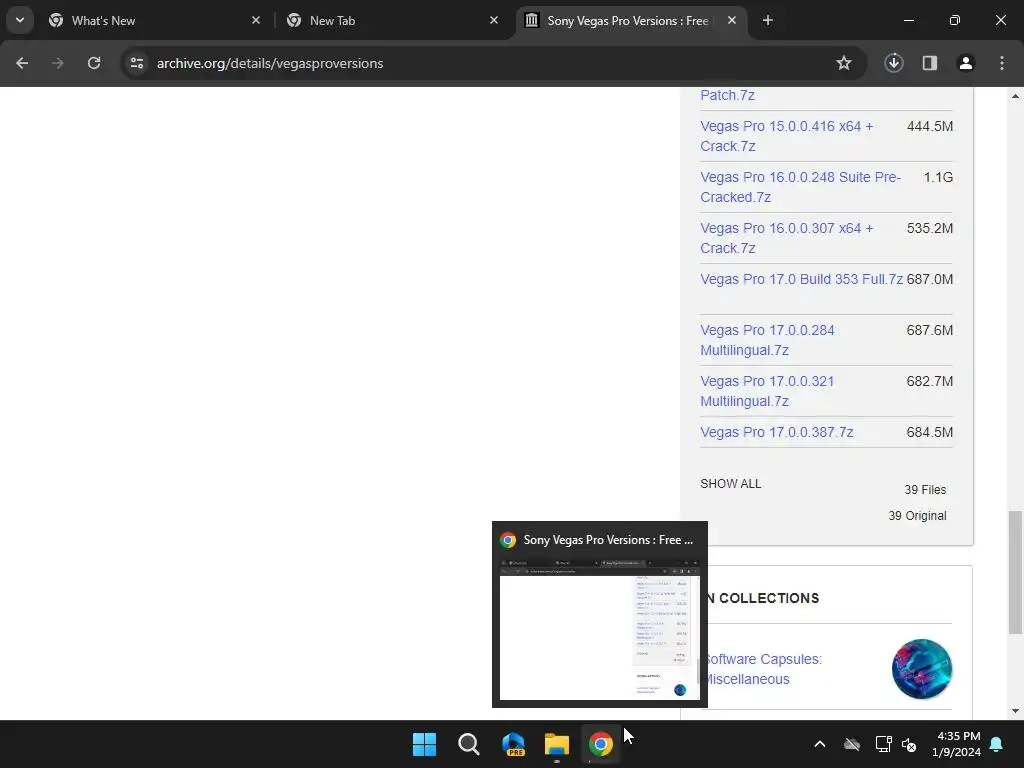Open the Chrome downloads icon
1024x768 pixels.
(894, 63)
